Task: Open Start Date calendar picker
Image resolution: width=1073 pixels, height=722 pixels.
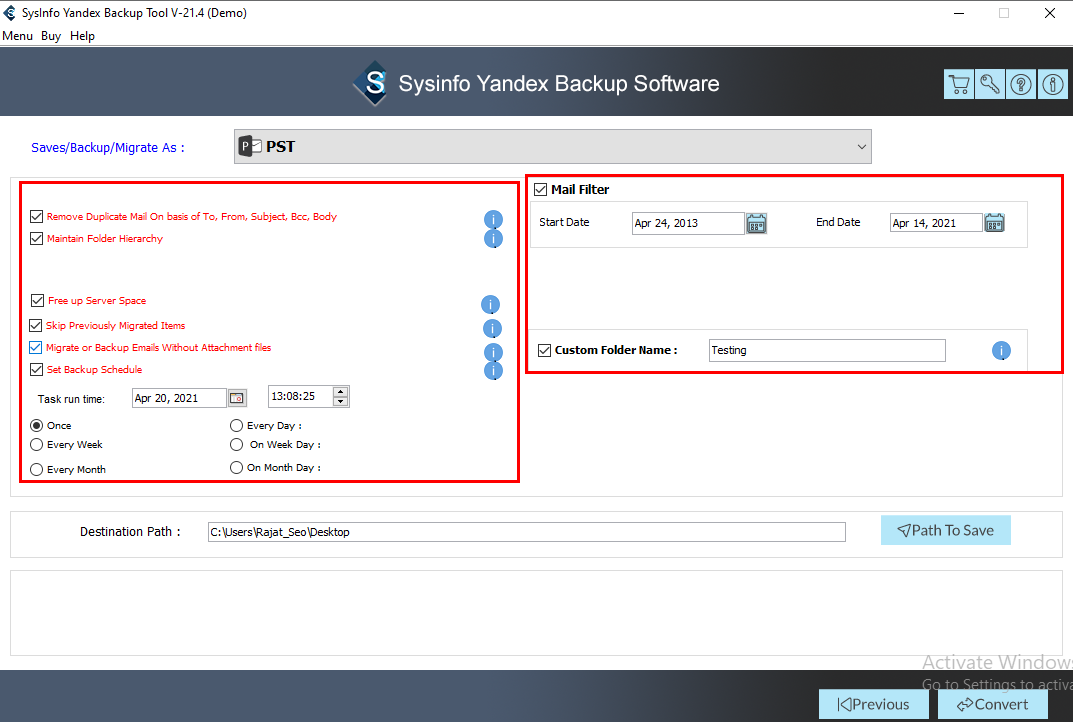Action: coord(756,224)
